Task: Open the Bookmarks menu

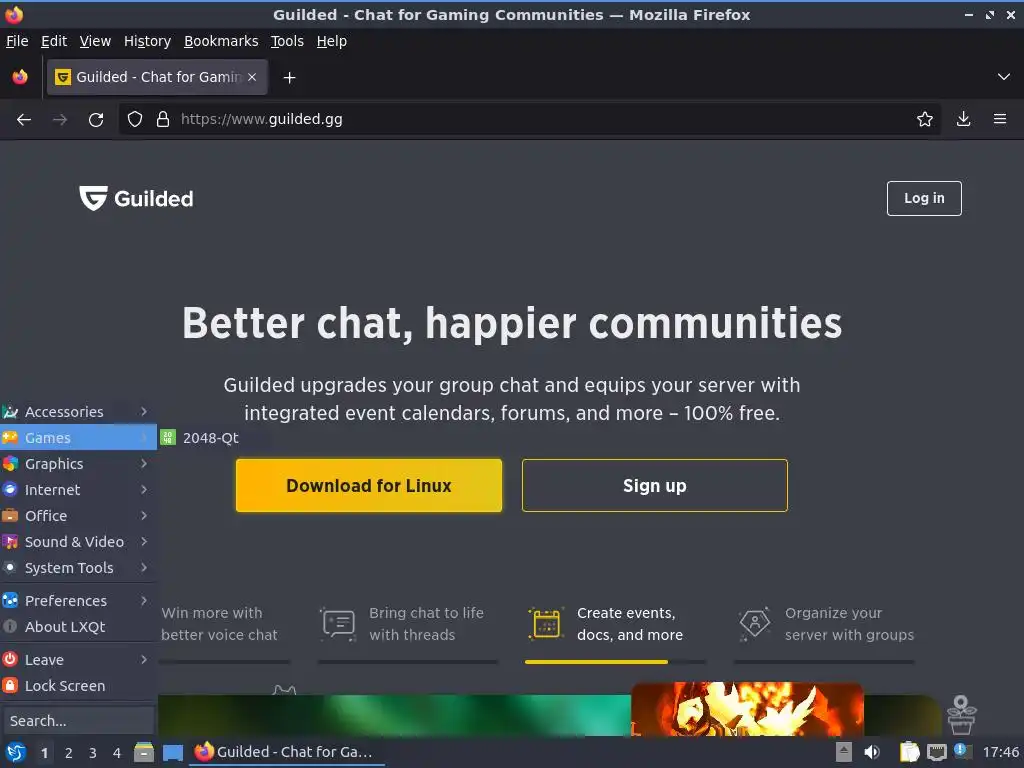Action: point(221,41)
